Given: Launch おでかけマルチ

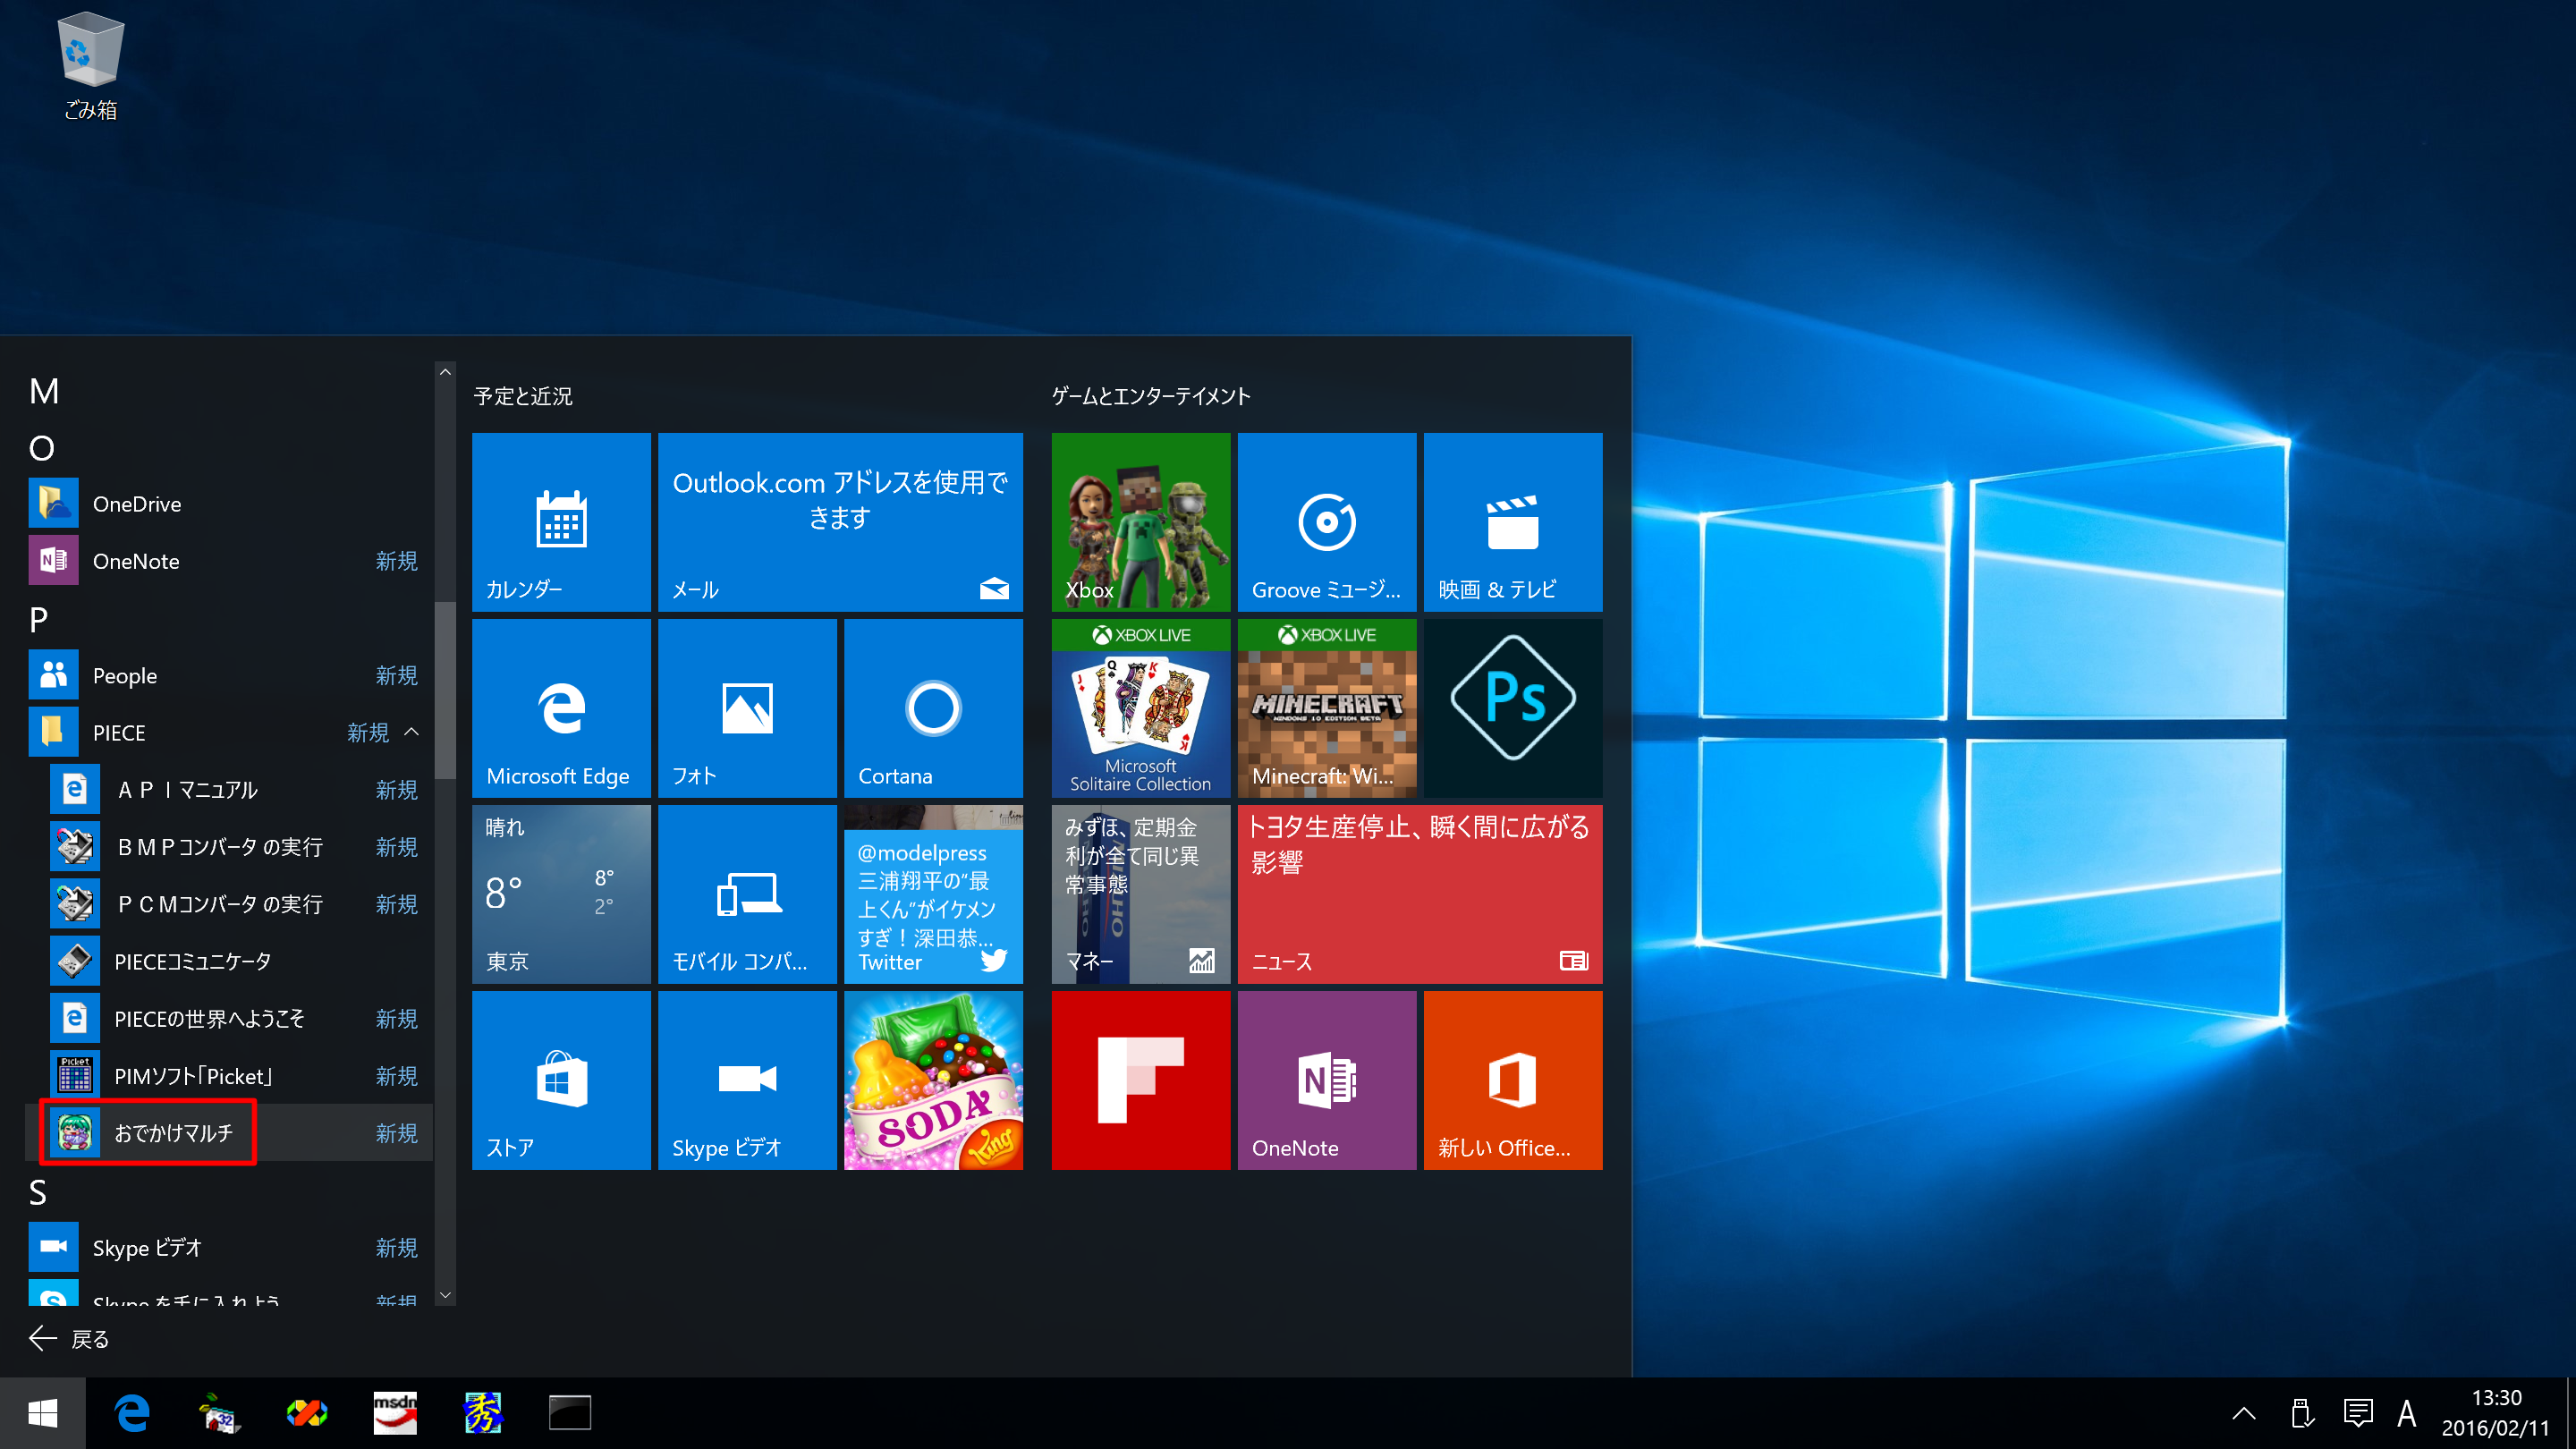Looking at the screenshot, I should (x=229, y=1132).
